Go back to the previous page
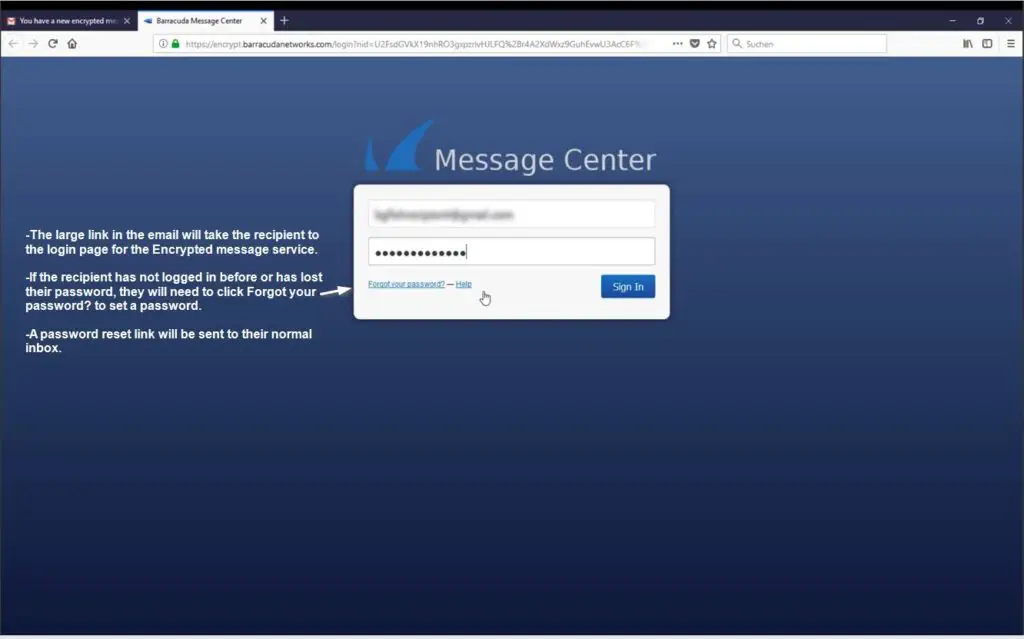The height and width of the screenshot is (639, 1024). [x=13, y=44]
